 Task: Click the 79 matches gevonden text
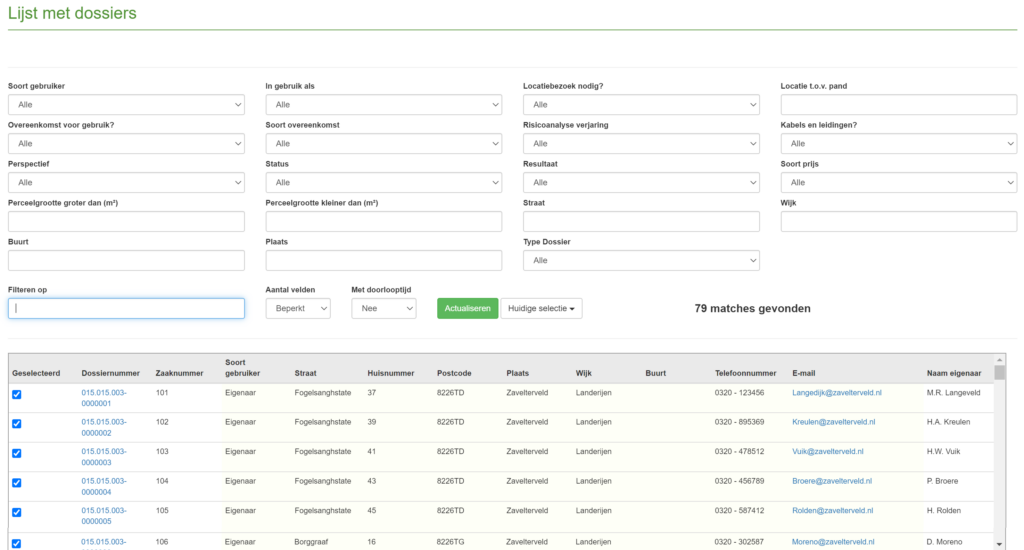(x=752, y=308)
